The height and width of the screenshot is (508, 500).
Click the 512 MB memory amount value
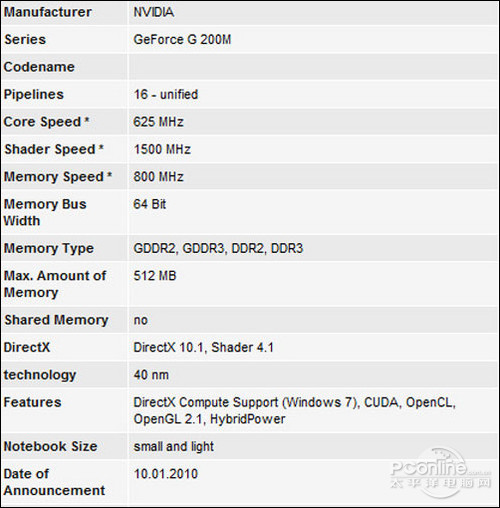pyautogui.click(x=155, y=276)
